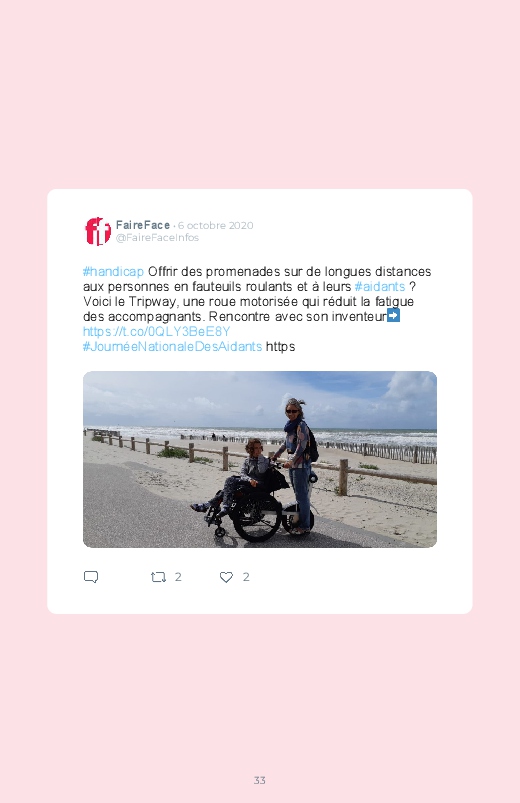
Task: Click the blue right-arrow emoji after inventeur
Action: coord(393,315)
